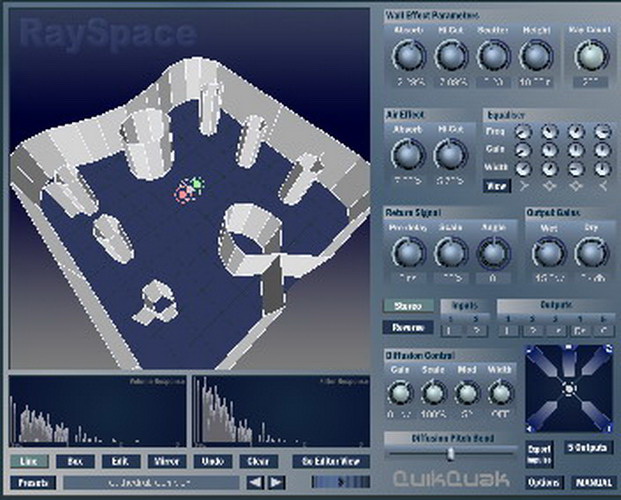This screenshot has height=500, width=621.
Task: Click the Return Signal Scale knob
Action: pyautogui.click(x=451, y=252)
